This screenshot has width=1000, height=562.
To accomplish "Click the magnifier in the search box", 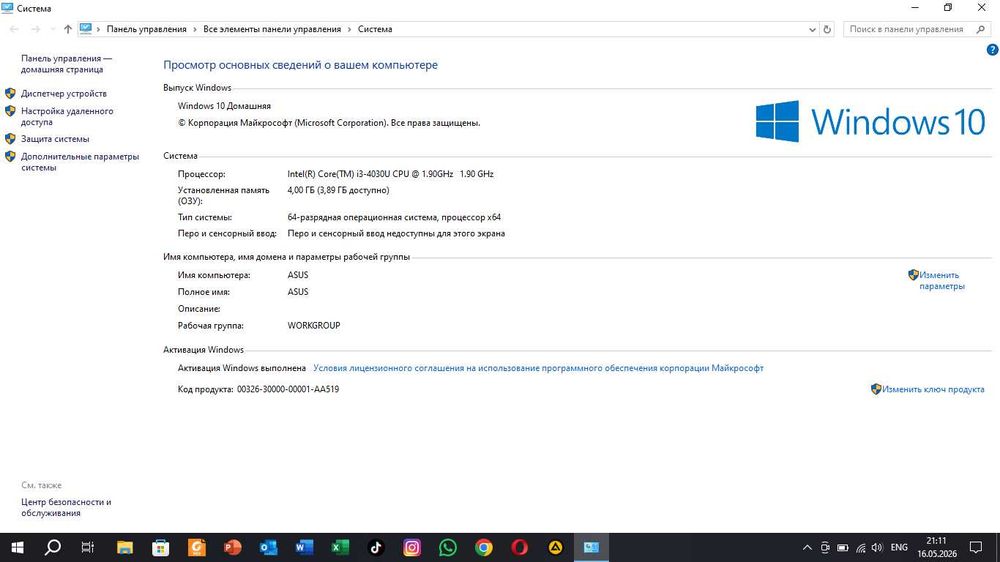I will pyautogui.click(x=981, y=29).
